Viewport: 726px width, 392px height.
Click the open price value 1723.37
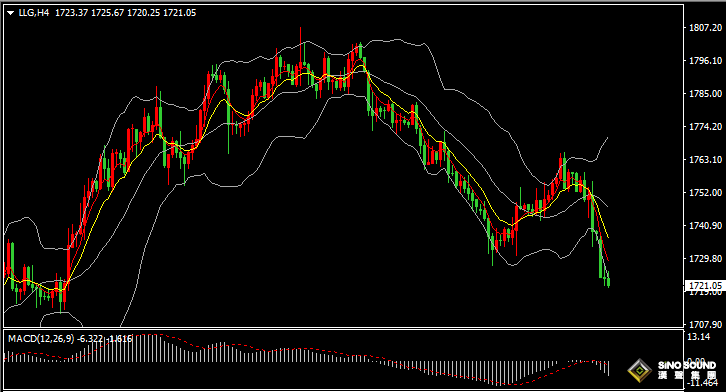pos(72,13)
